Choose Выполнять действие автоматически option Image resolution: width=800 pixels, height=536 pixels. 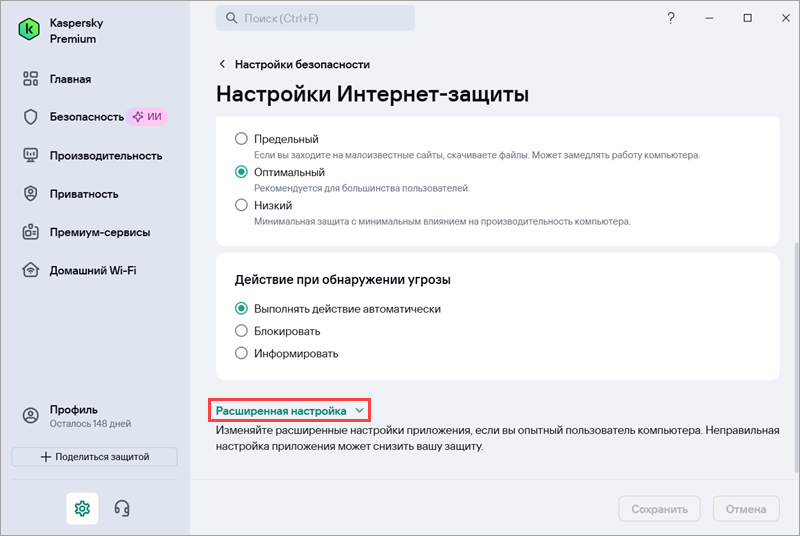(241, 309)
